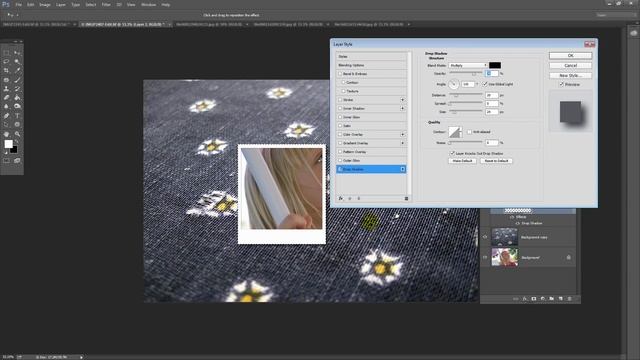Enable Satin effect checkbox

340,126
